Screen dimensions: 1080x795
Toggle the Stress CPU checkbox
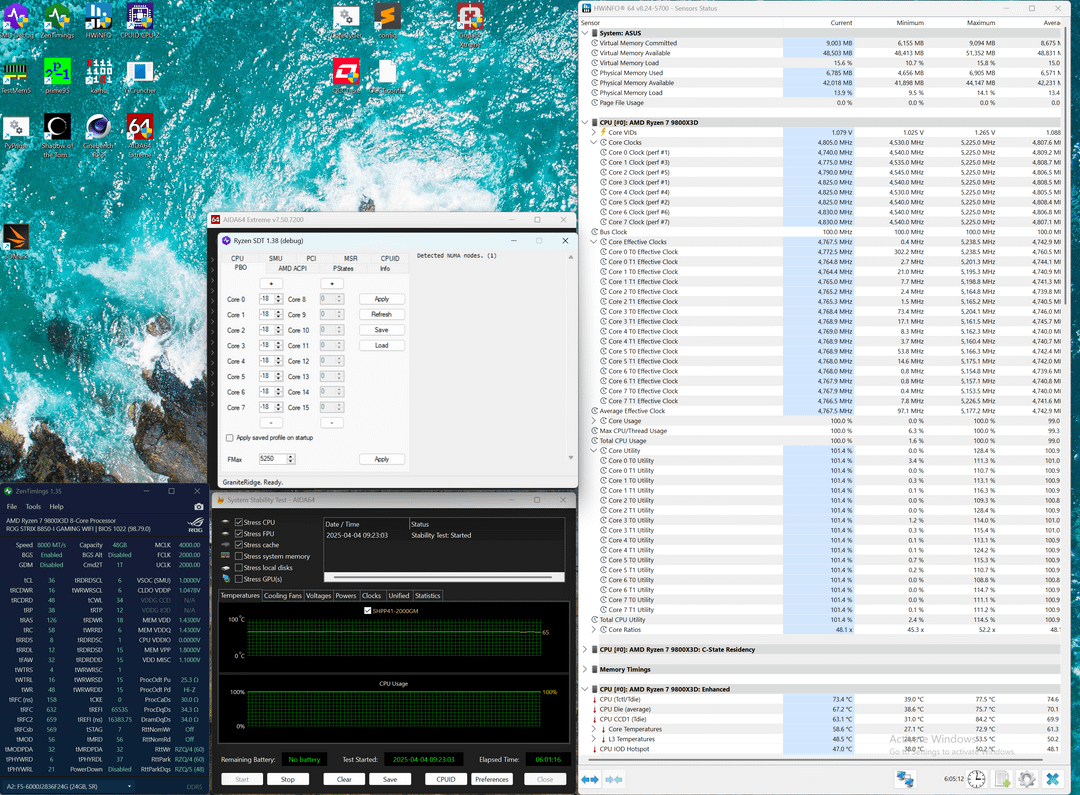[x=238, y=522]
